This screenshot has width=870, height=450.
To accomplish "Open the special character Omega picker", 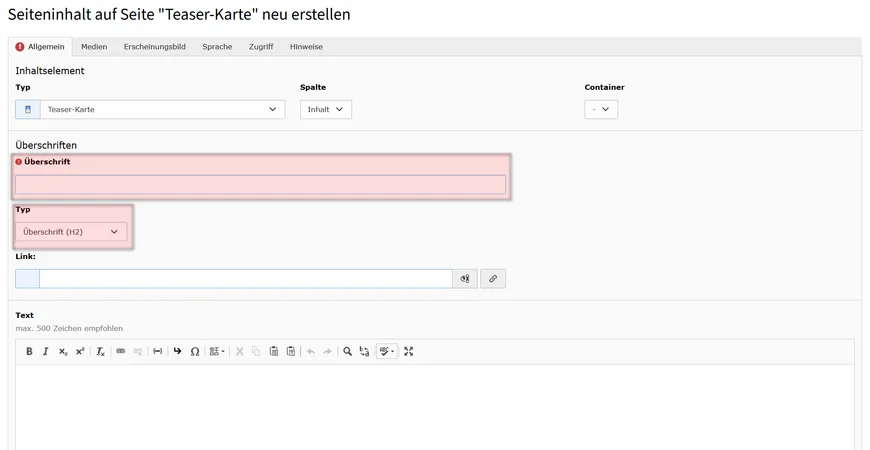I will [x=195, y=351].
